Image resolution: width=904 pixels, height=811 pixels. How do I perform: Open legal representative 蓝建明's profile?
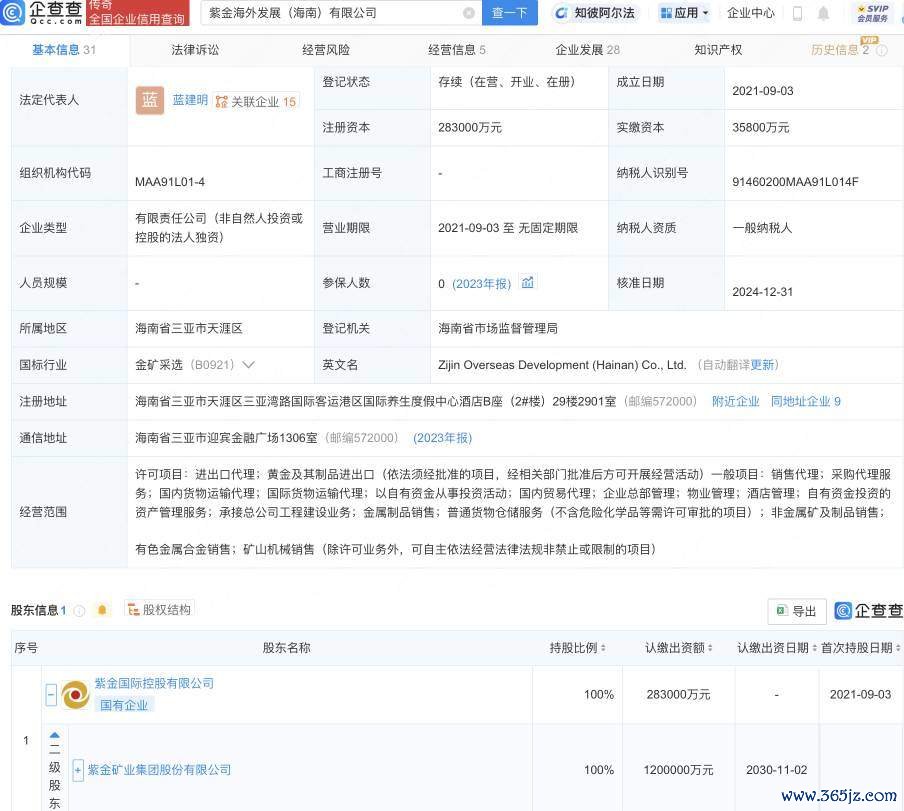190,100
